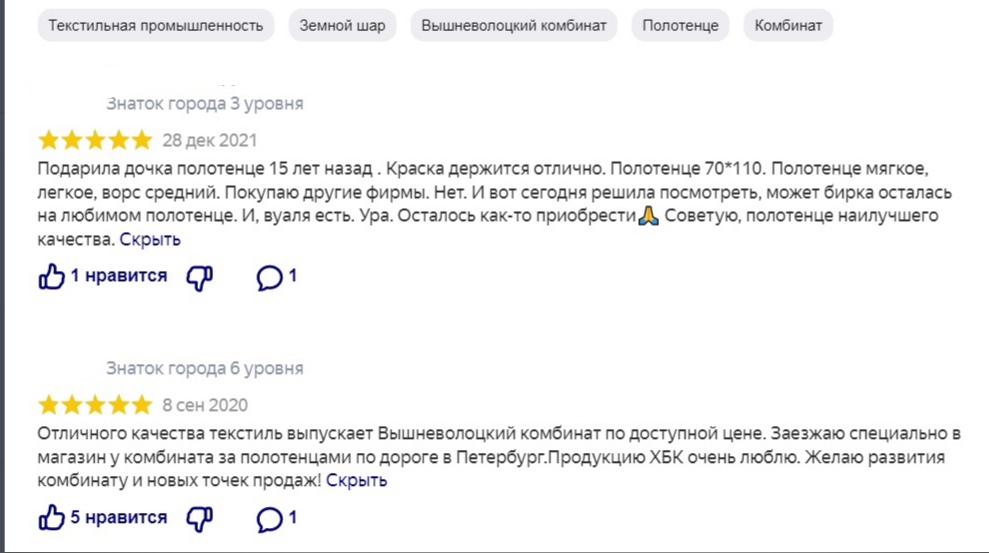The height and width of the screenshot is (553, 989).
Task: Select the Комбинат tag chip
Action: click(788, 25)
